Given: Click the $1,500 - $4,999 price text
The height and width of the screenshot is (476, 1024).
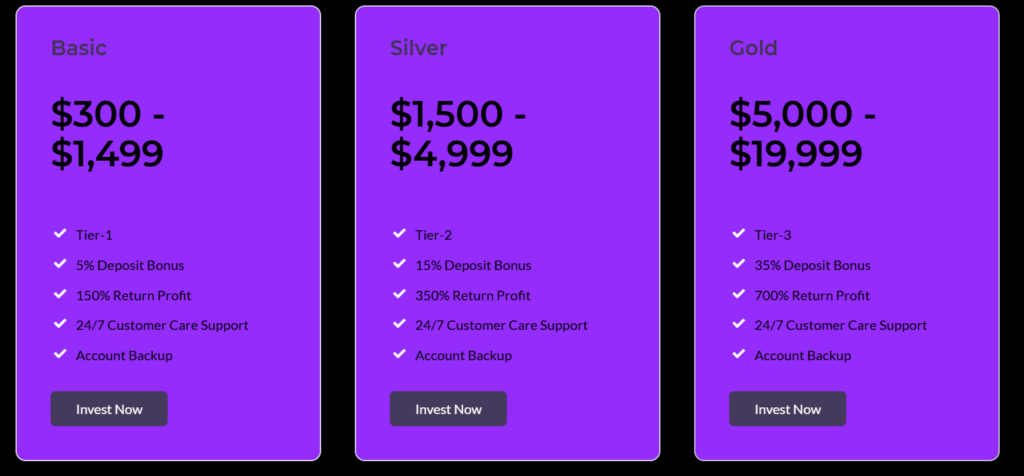Looking at the screenshot, I should pyautogui.click(x=458, y=134).
